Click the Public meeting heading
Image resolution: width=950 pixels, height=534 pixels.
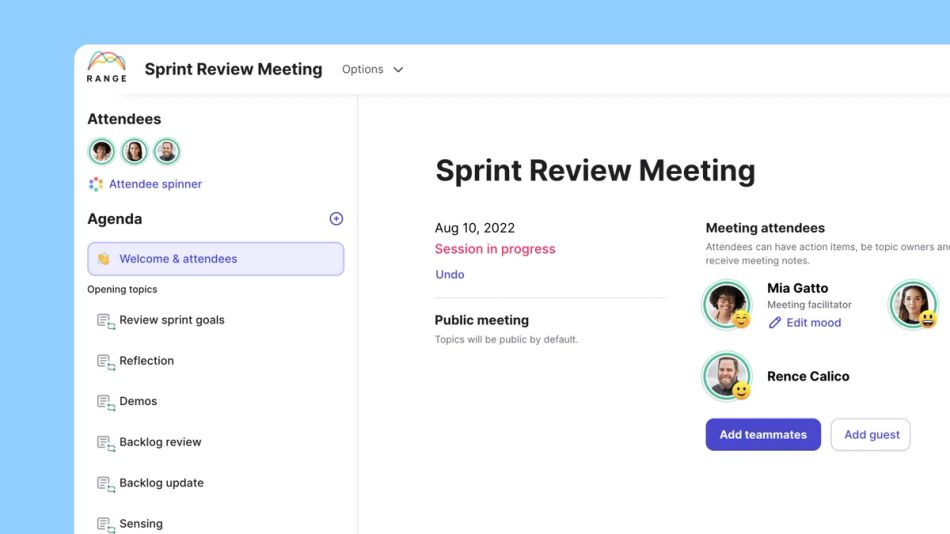(482, 320)
